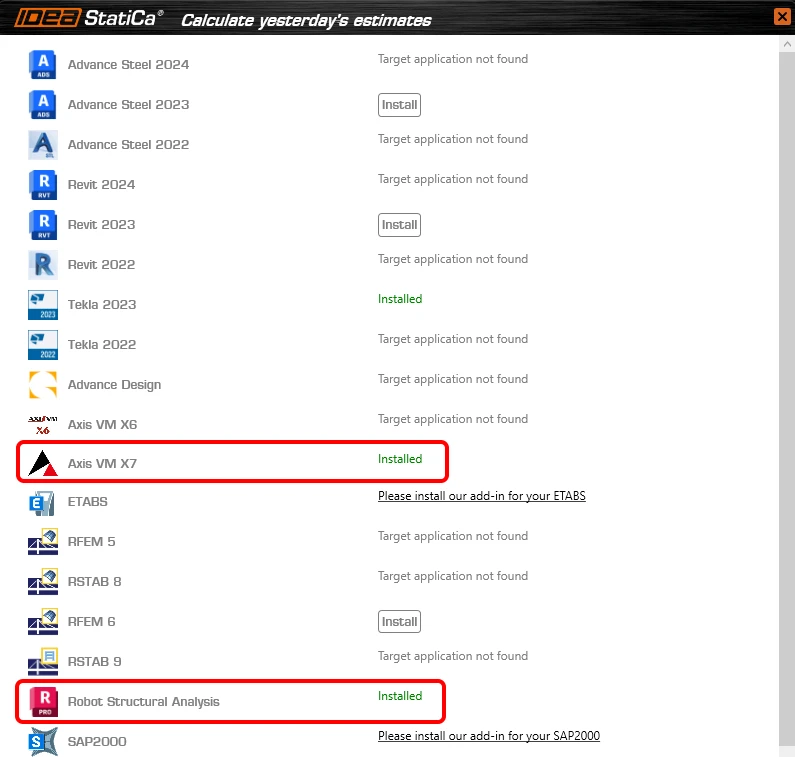Click the SAP2000 icon
This screenshot has width=795, height=757.
[43, 742]
